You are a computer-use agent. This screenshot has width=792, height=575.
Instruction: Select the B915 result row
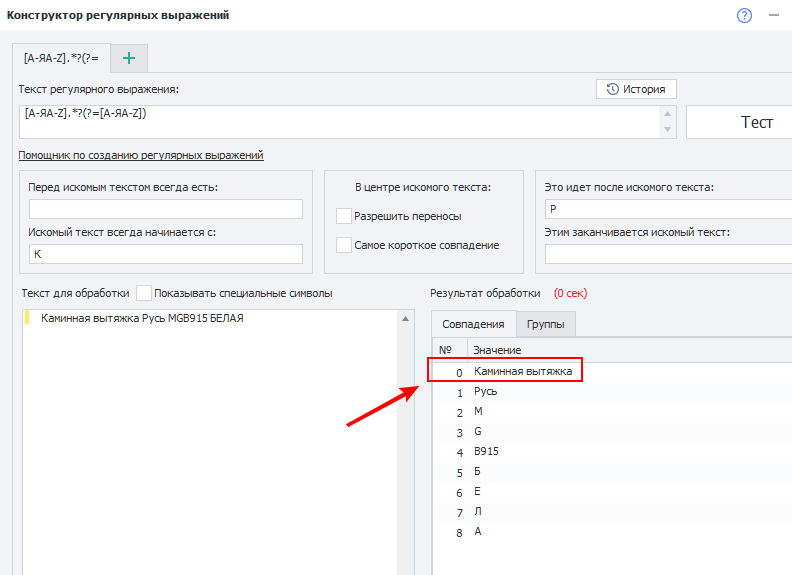tap(486, 451)
